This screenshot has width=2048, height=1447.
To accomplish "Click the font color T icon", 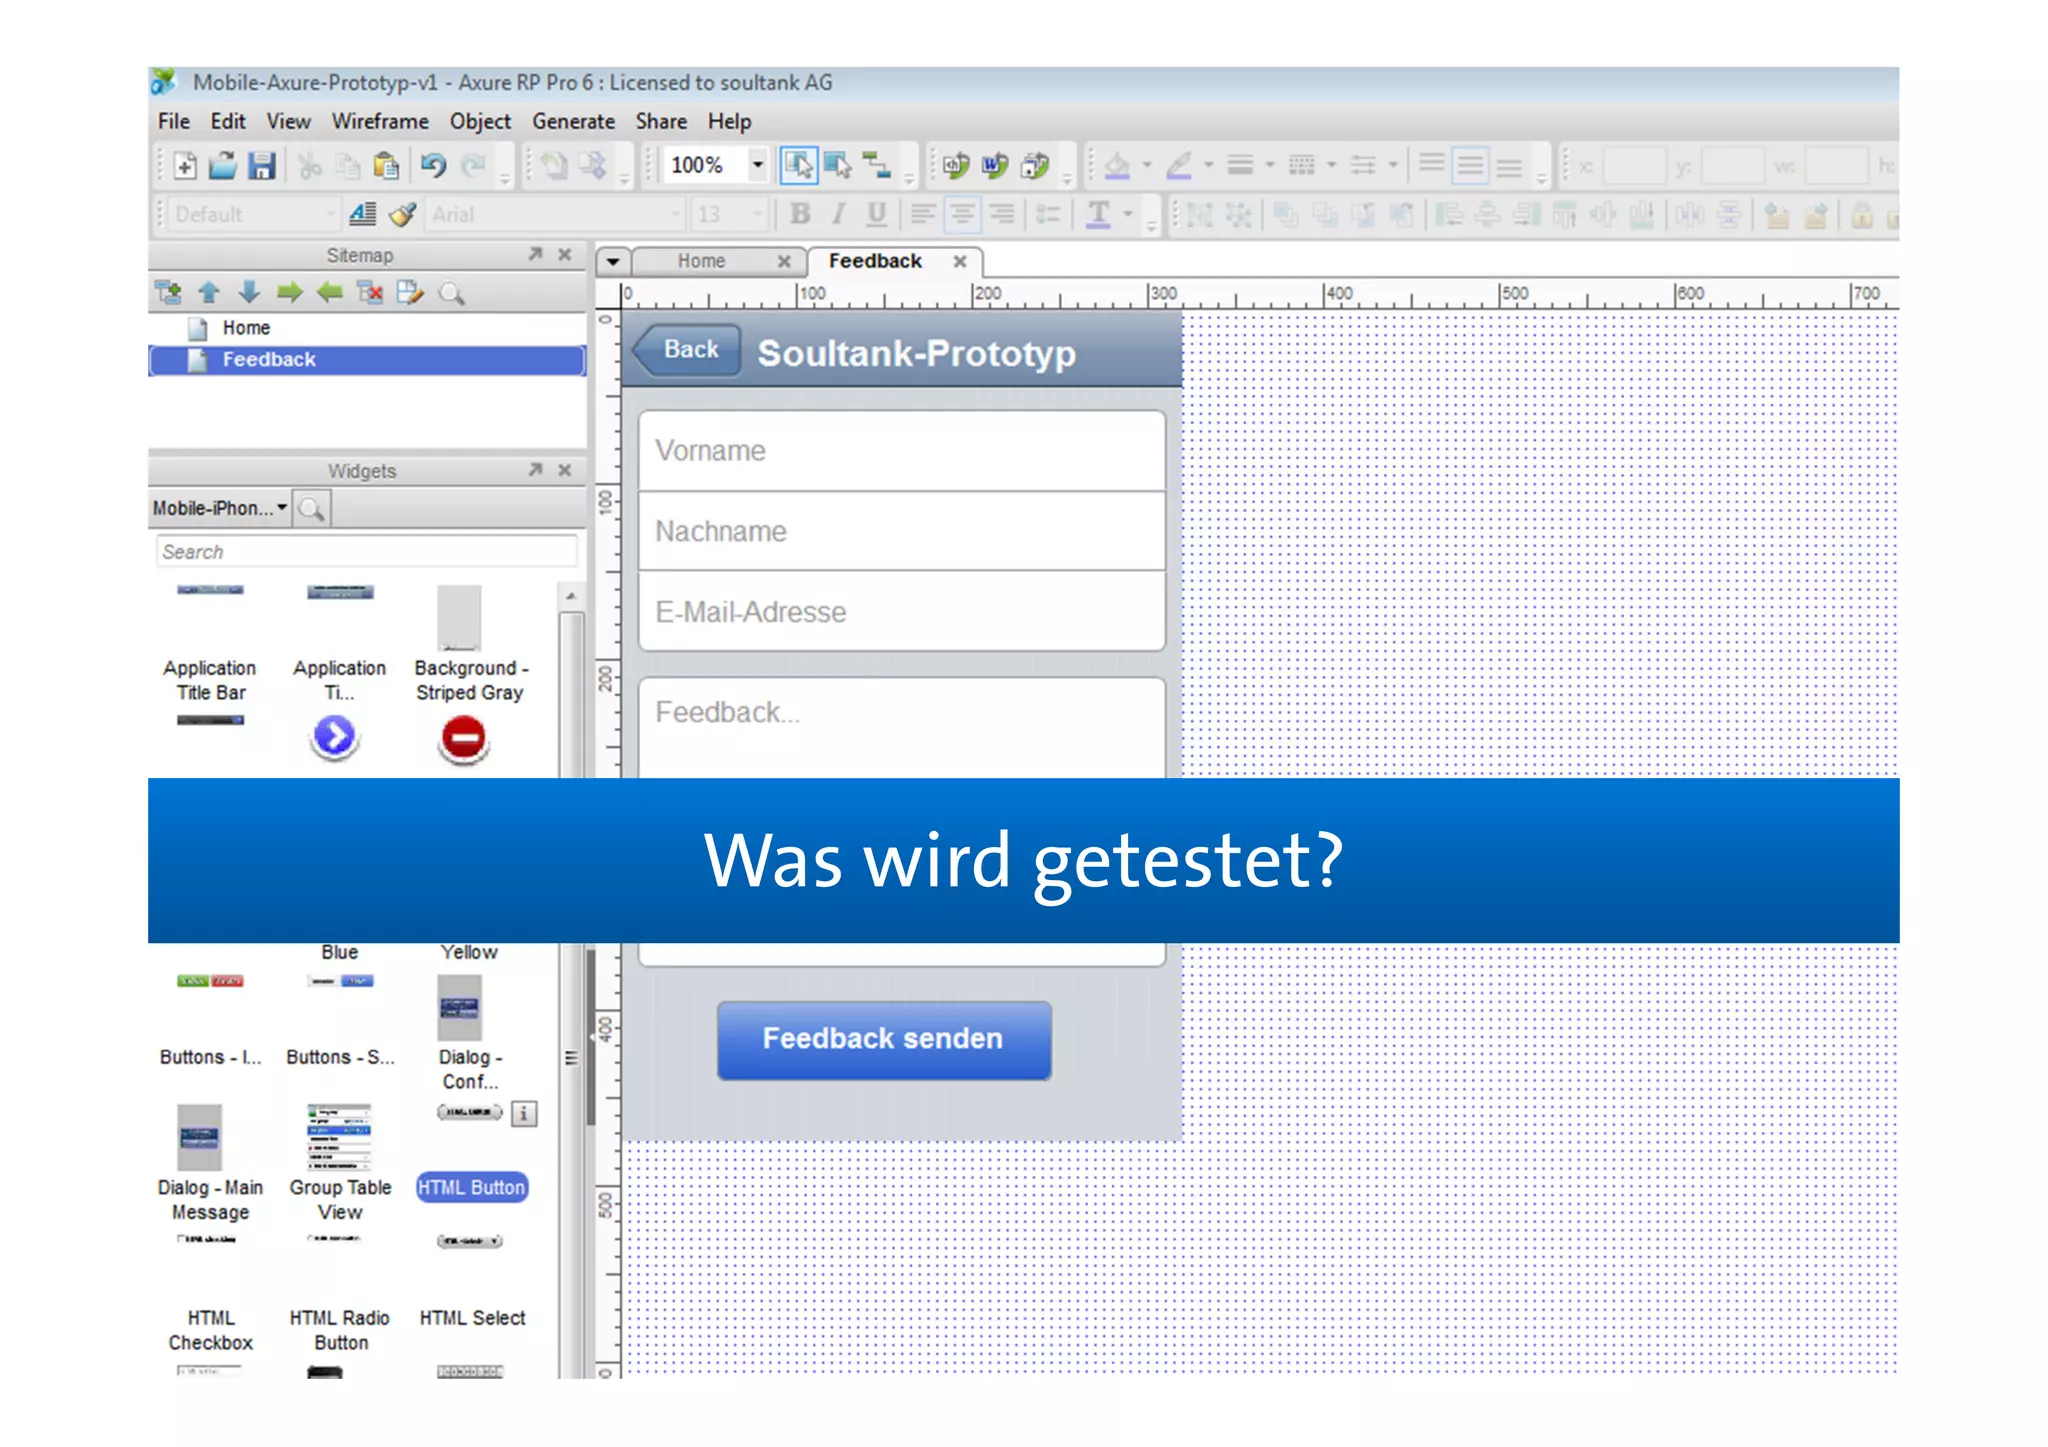I will coord(1098,214).
